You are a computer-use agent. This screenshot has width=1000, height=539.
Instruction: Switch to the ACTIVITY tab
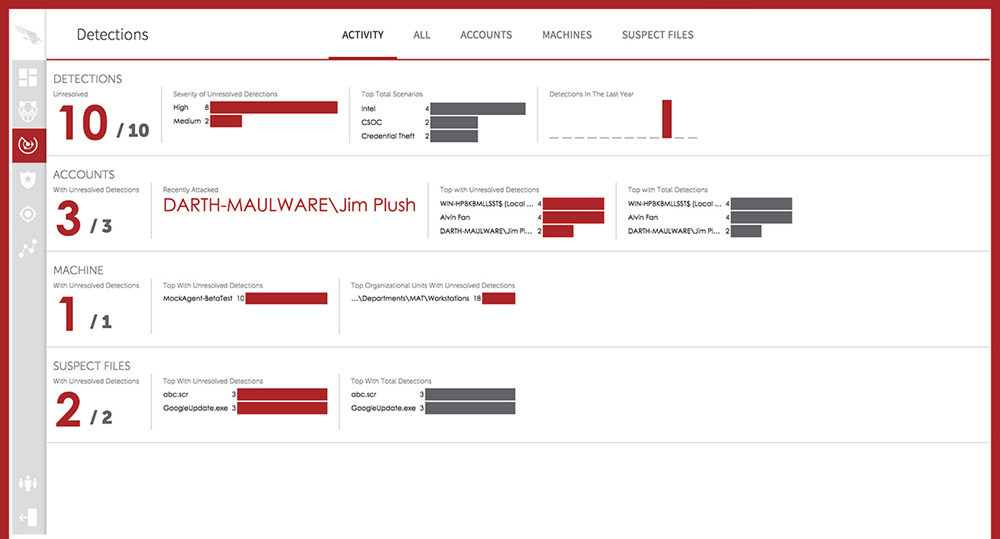[x=363, y=35]
